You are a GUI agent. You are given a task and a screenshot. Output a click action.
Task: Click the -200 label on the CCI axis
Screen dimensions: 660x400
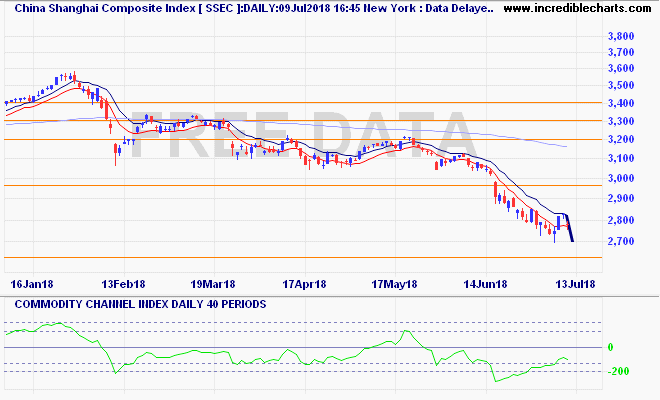(x=620, y=371)
